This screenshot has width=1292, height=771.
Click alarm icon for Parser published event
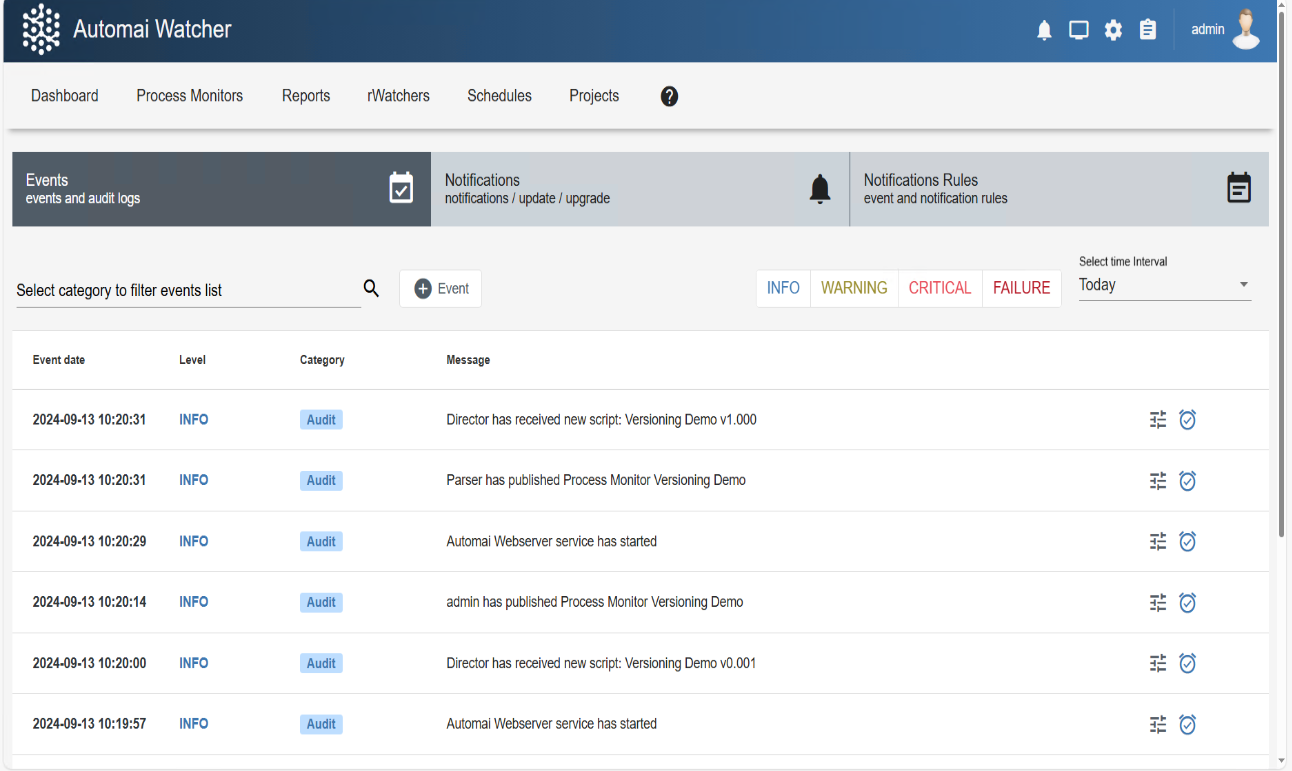tap(1187, 481)
